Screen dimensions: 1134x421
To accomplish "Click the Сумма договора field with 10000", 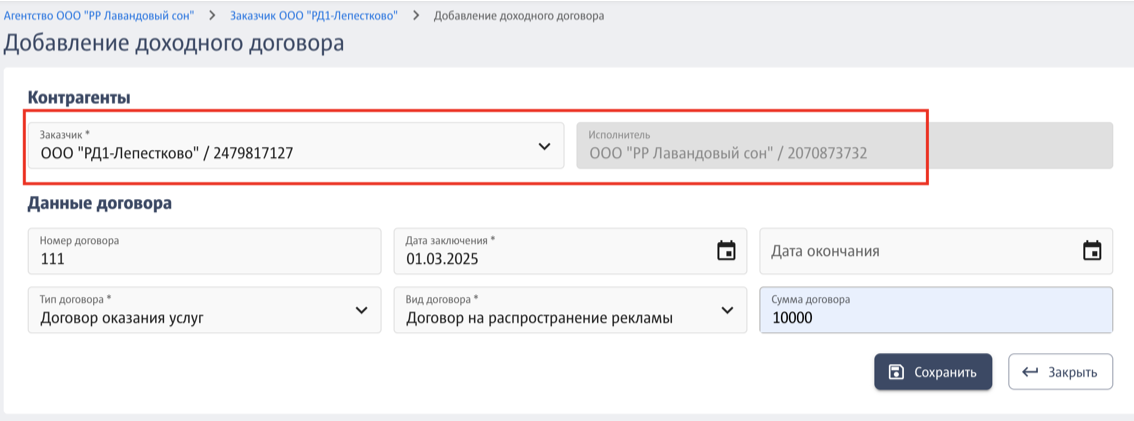I will [x=936, y=310].
